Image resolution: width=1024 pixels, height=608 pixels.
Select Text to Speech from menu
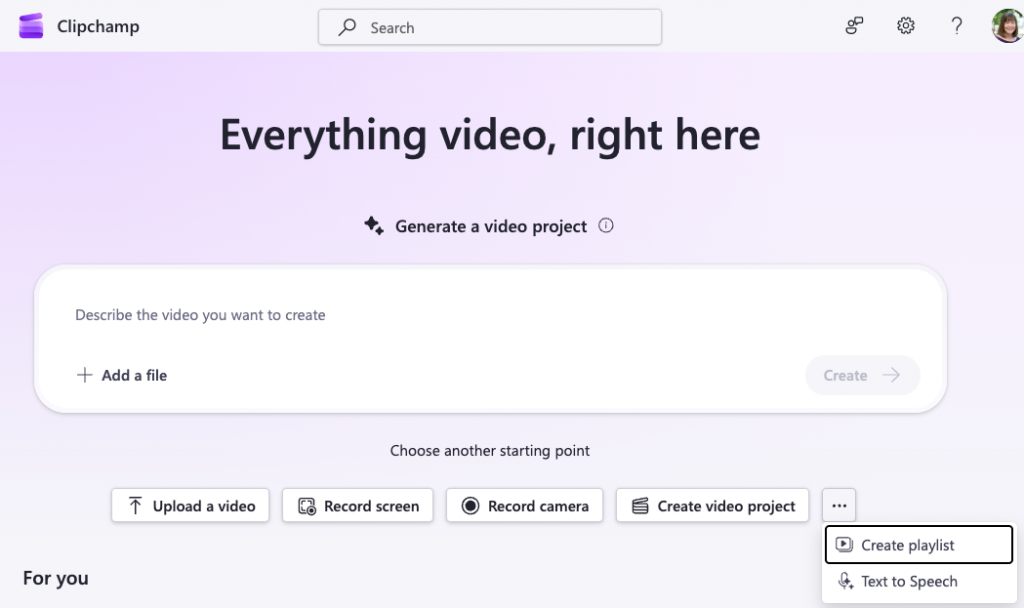(x=919, y=581)
